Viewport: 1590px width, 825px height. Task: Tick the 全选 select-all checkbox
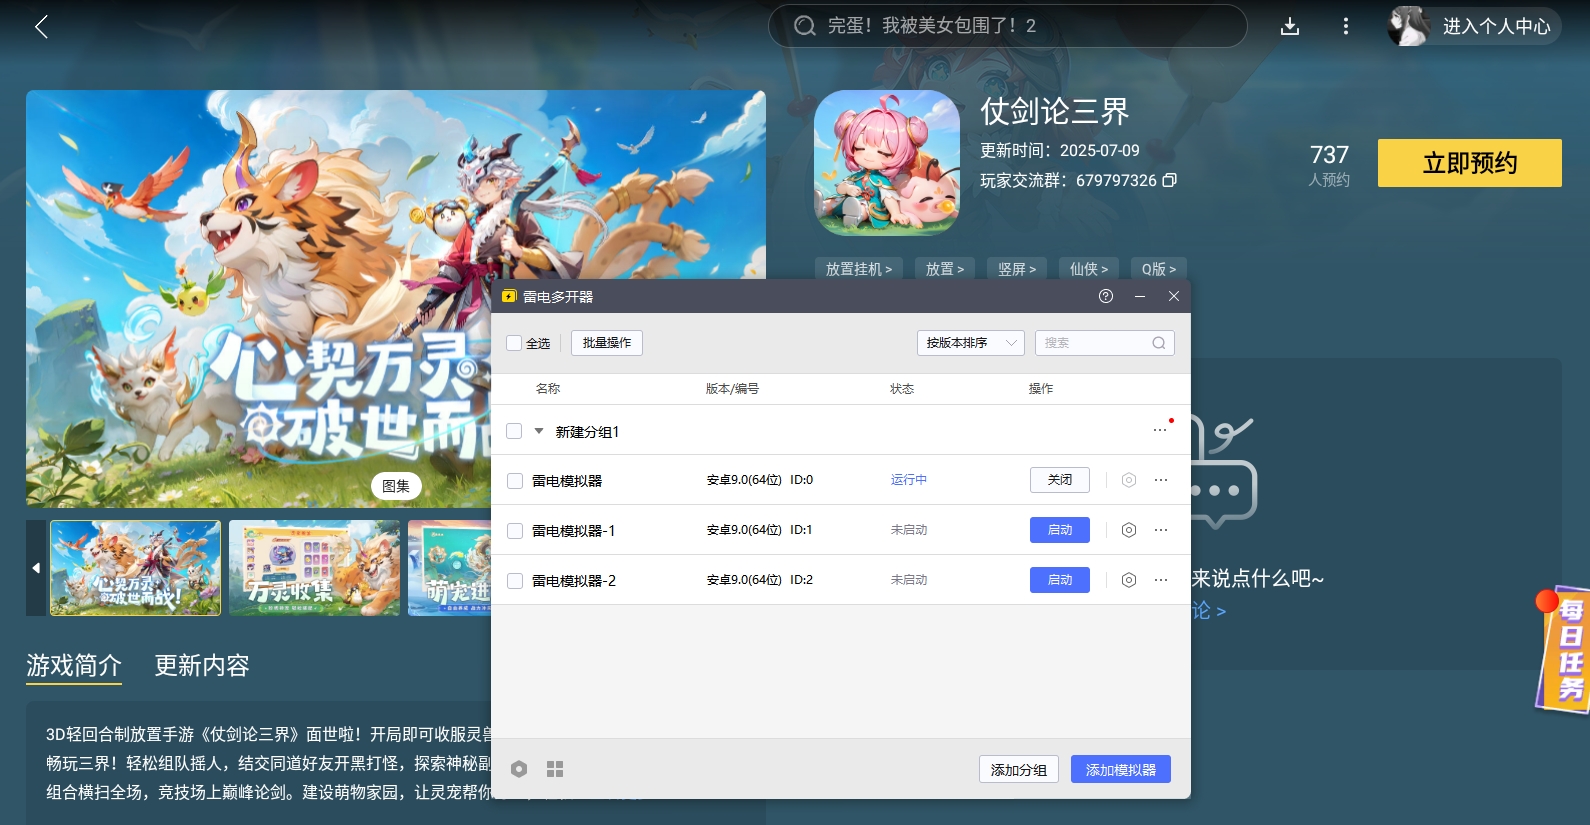(x=514, y=343)
